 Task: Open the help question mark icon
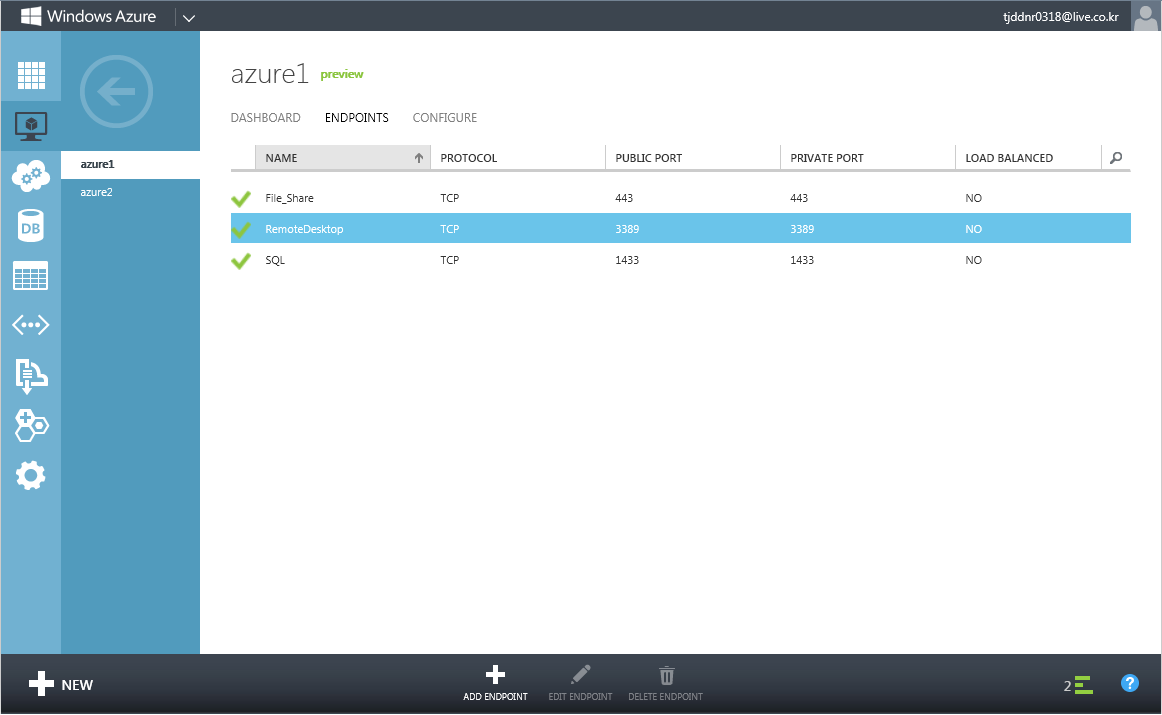1129,683
